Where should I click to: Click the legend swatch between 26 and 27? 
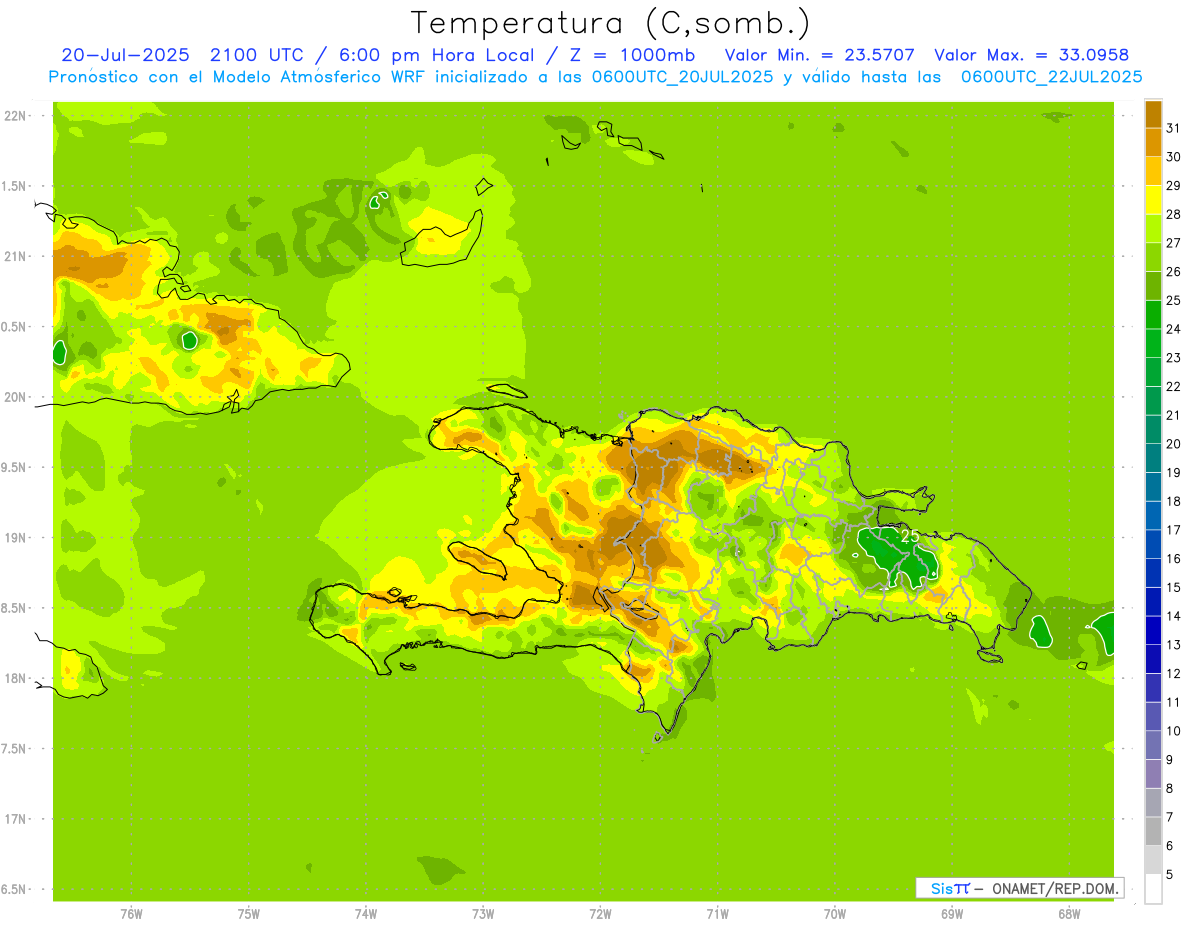coord(1153,257)
